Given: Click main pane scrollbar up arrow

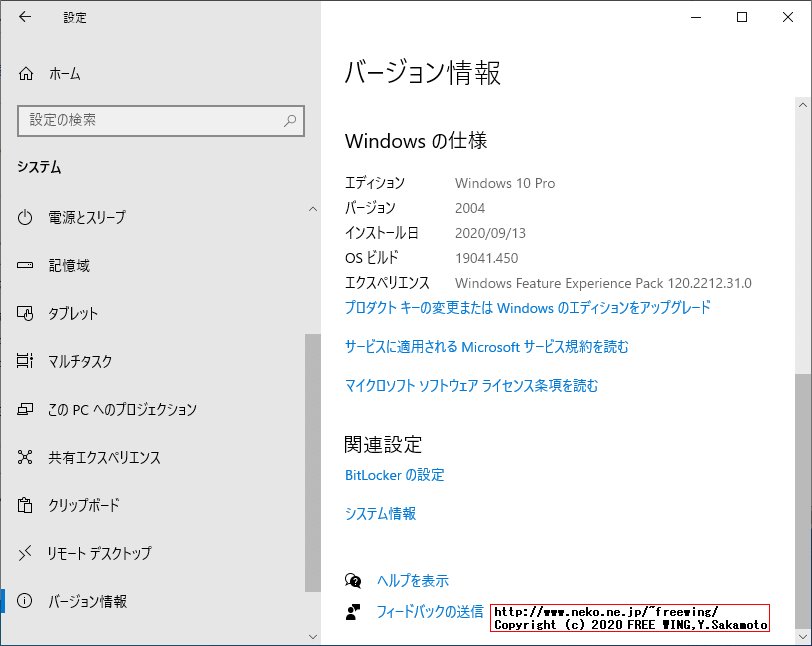Looking at the screenshot, I should click(803, 105).
